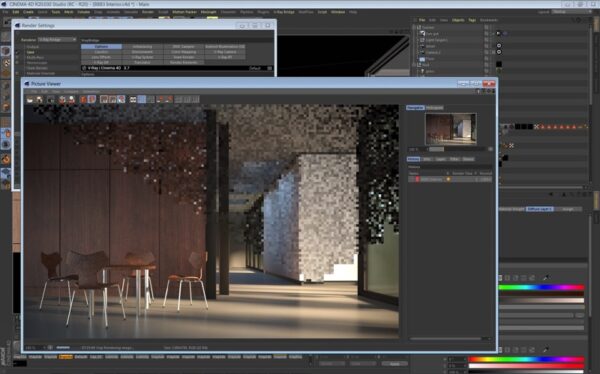Click the open image icon in Picture Viewer toolbar
The width and height of the screenshot is (600, 374).
coord(30,100)
